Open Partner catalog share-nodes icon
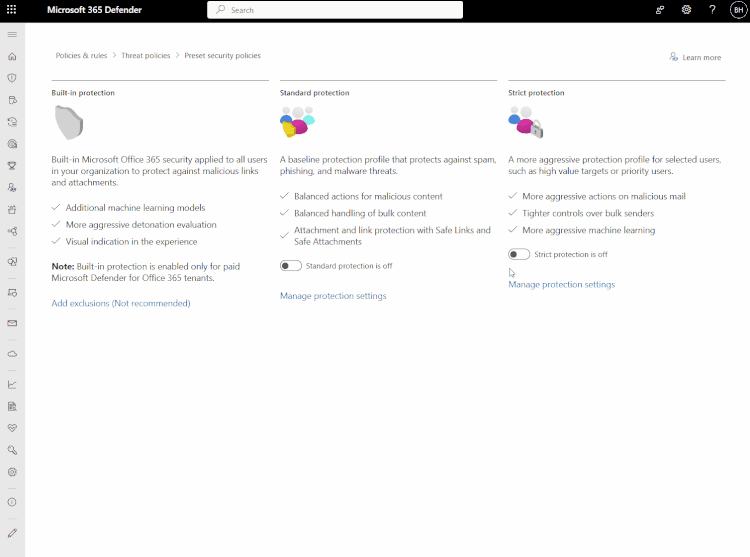Viewport: 750px width, 557px height. (12, 231)
